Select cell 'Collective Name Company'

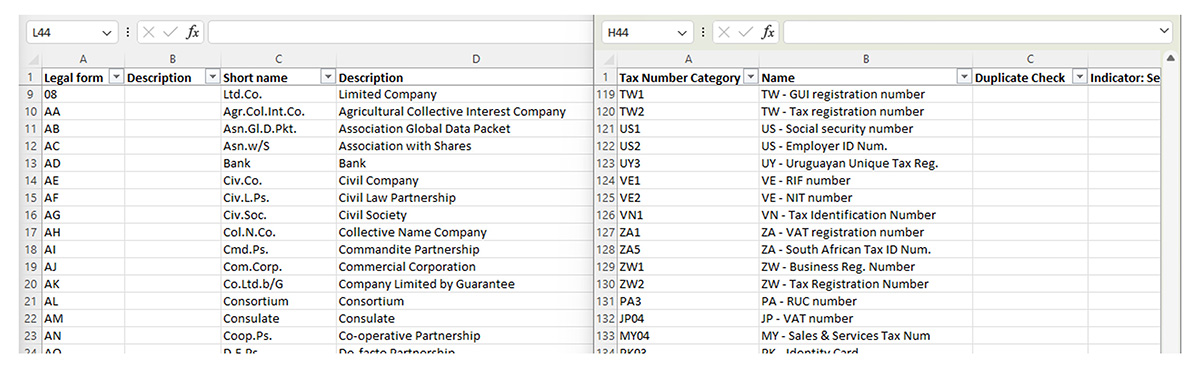[465, 232]
